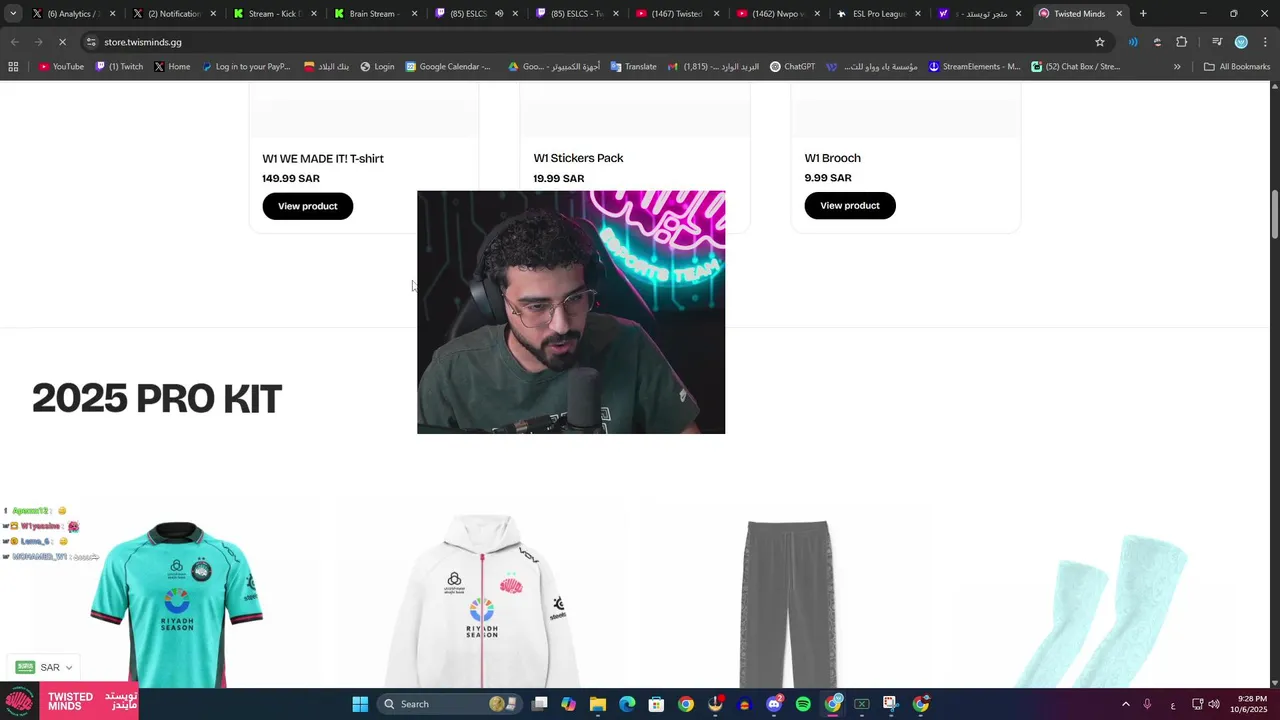Screen dimensions: 1280x720
Task: Open the Chrome three-dot menu
Action: coord(1264,42)
